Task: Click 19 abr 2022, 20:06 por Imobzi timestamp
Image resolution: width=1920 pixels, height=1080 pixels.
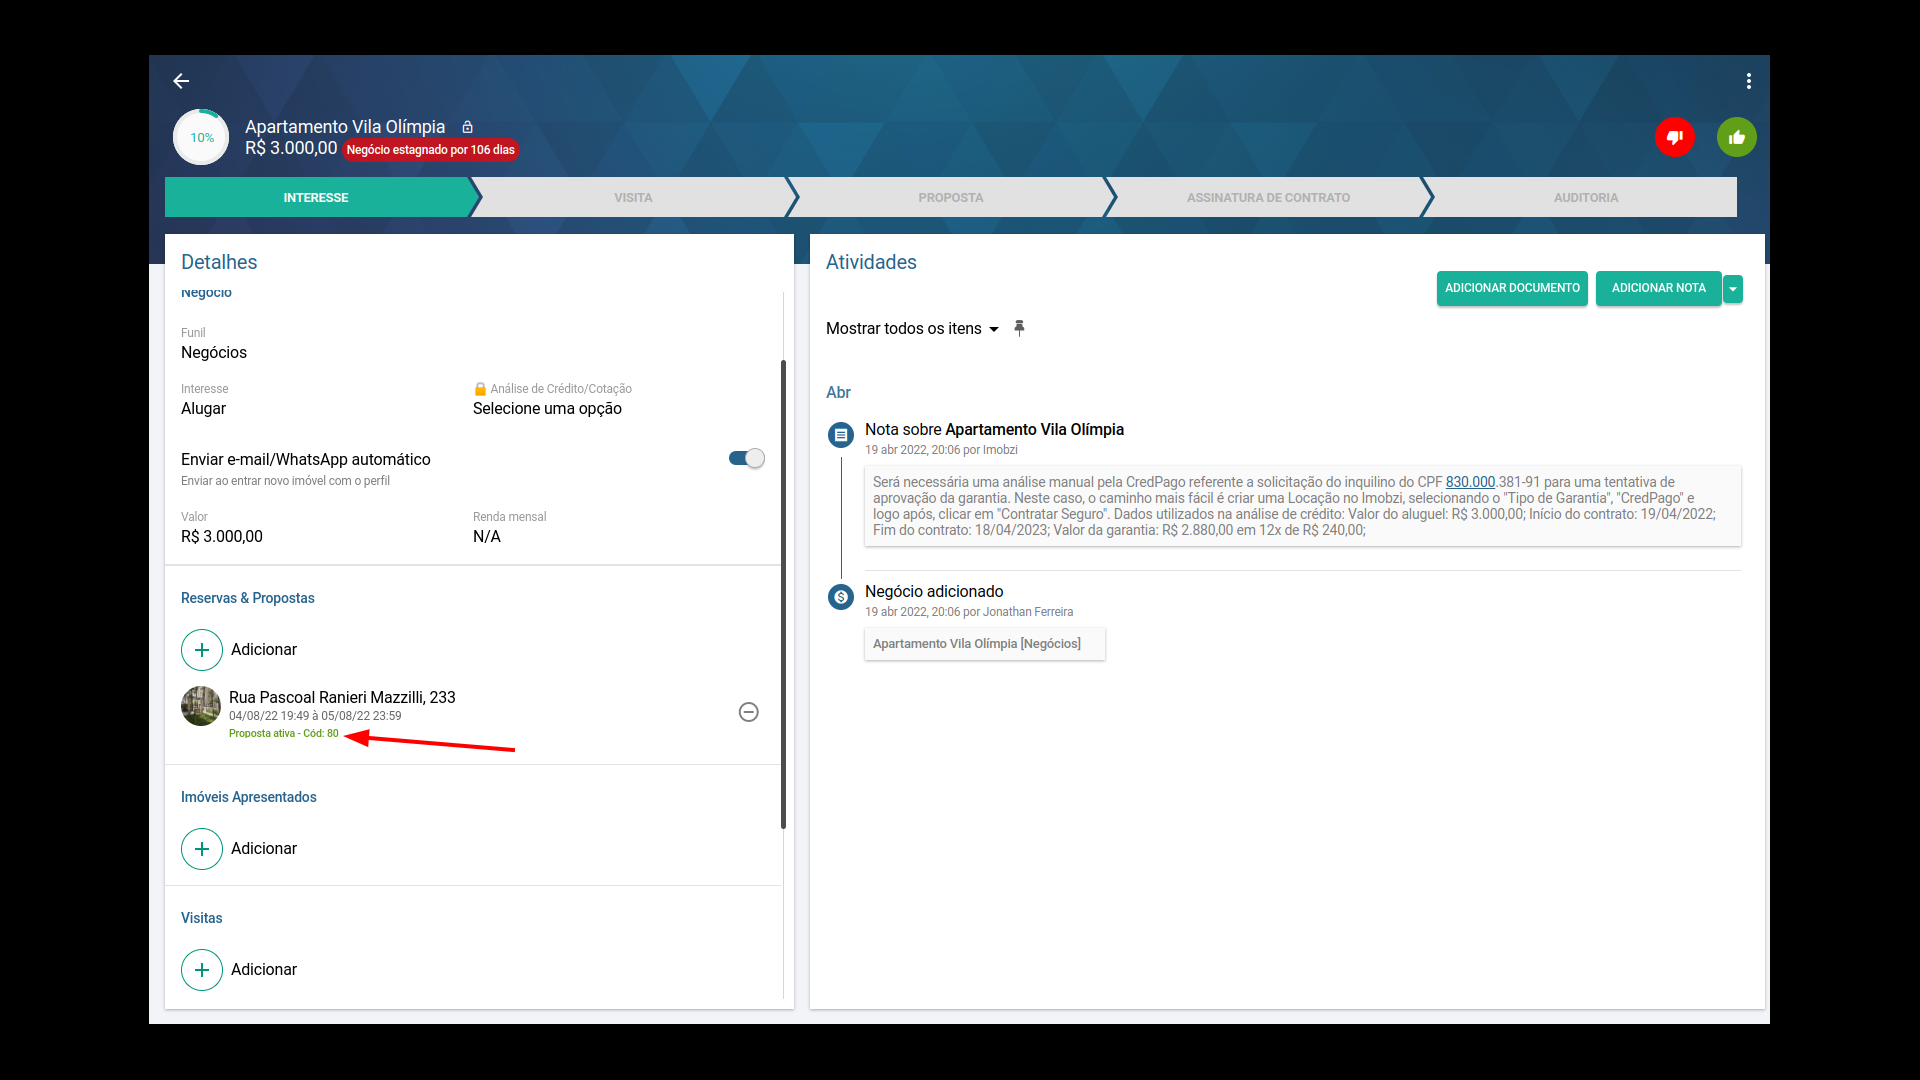Action: (941, 450)
